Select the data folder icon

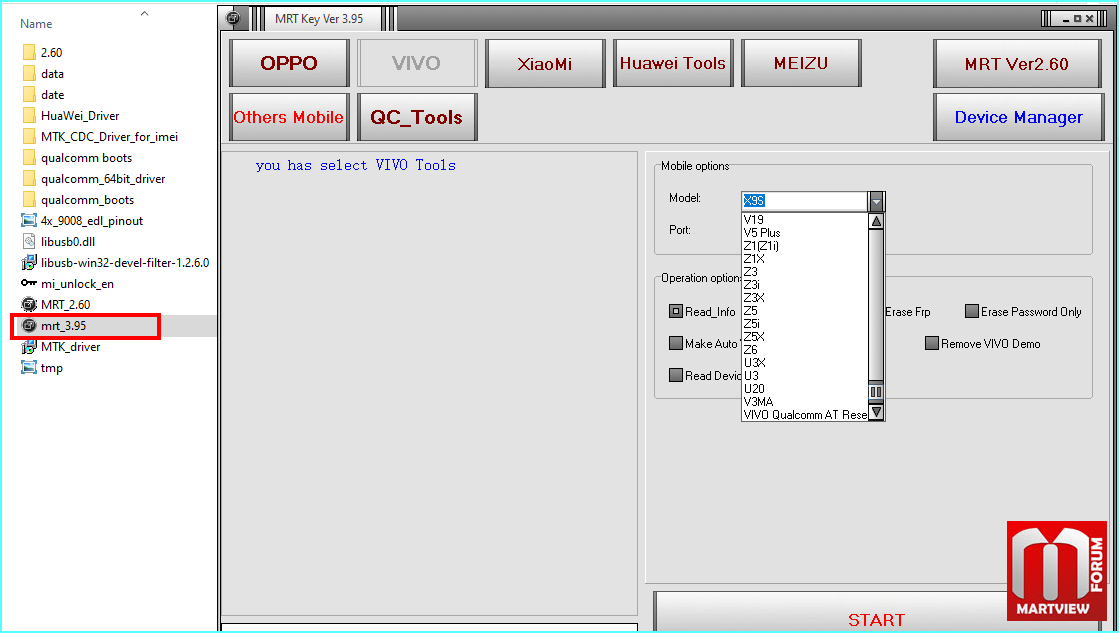(x=29, y=74)
